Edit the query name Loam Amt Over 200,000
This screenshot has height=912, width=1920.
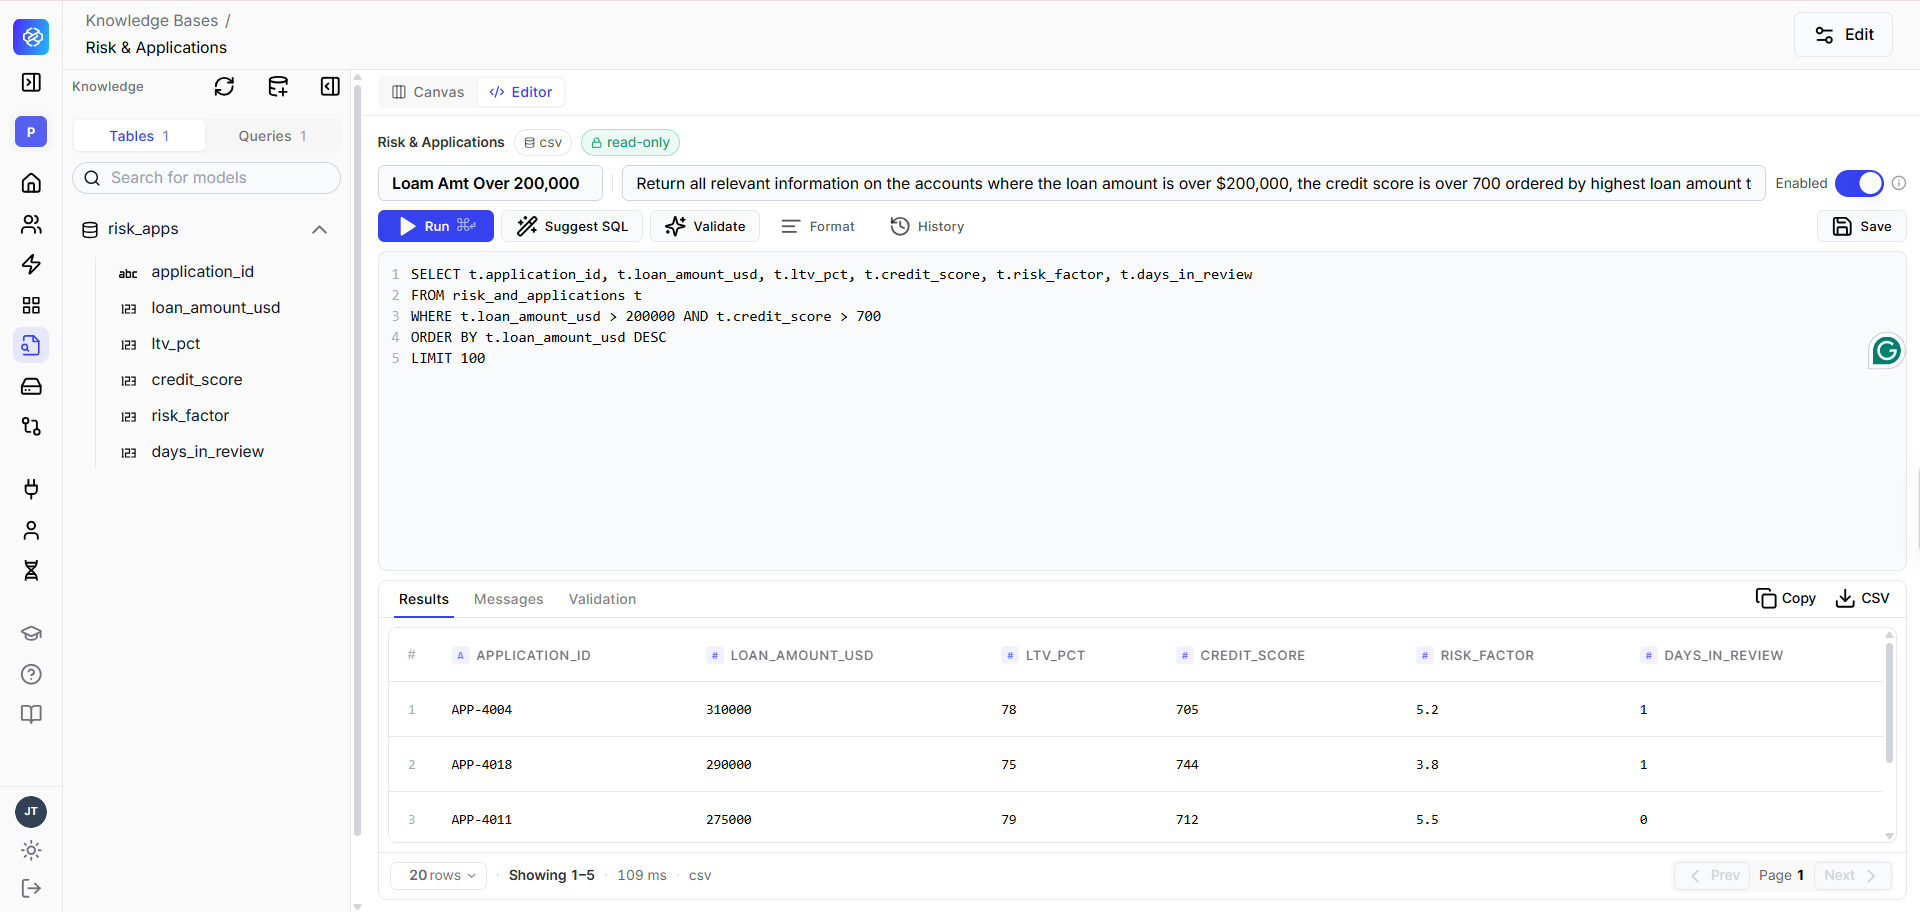(490, 183)
